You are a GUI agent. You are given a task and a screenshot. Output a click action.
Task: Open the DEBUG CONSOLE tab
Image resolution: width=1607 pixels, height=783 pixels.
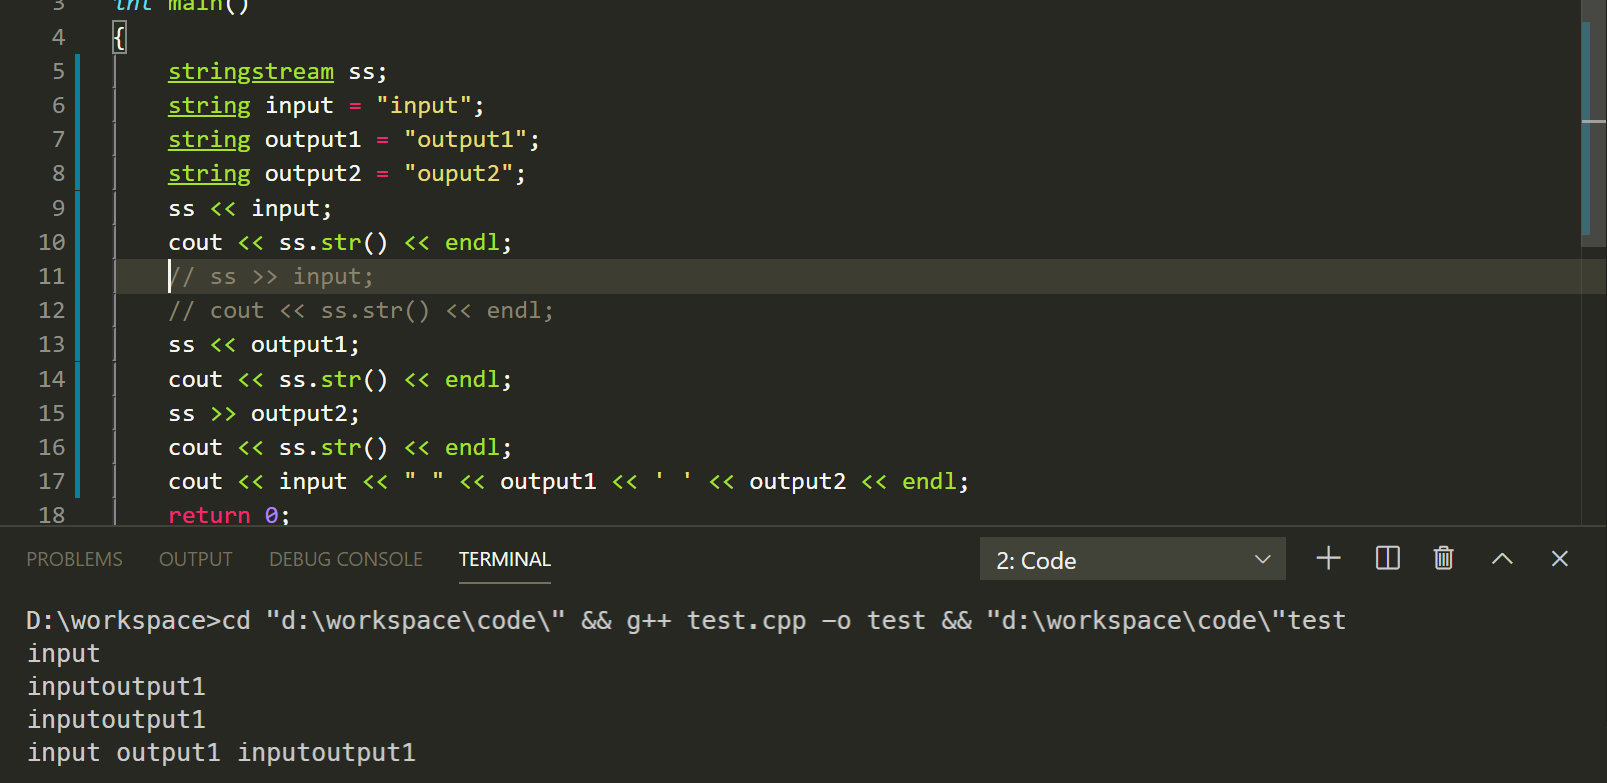click(x=346, y=559)
